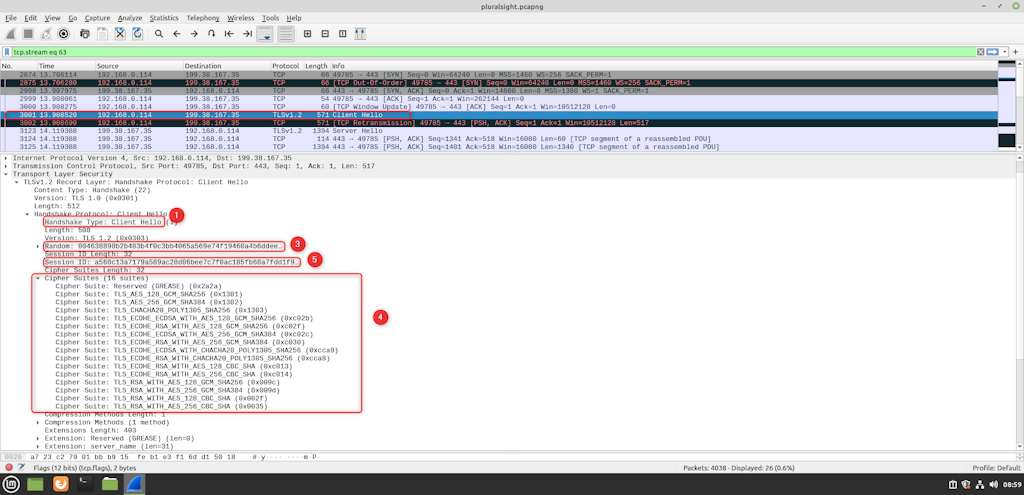The width and height of the screenshot is (1024, 495).
Task: Open the View menu
Action: pyautogui.click(x=52, y=18)
